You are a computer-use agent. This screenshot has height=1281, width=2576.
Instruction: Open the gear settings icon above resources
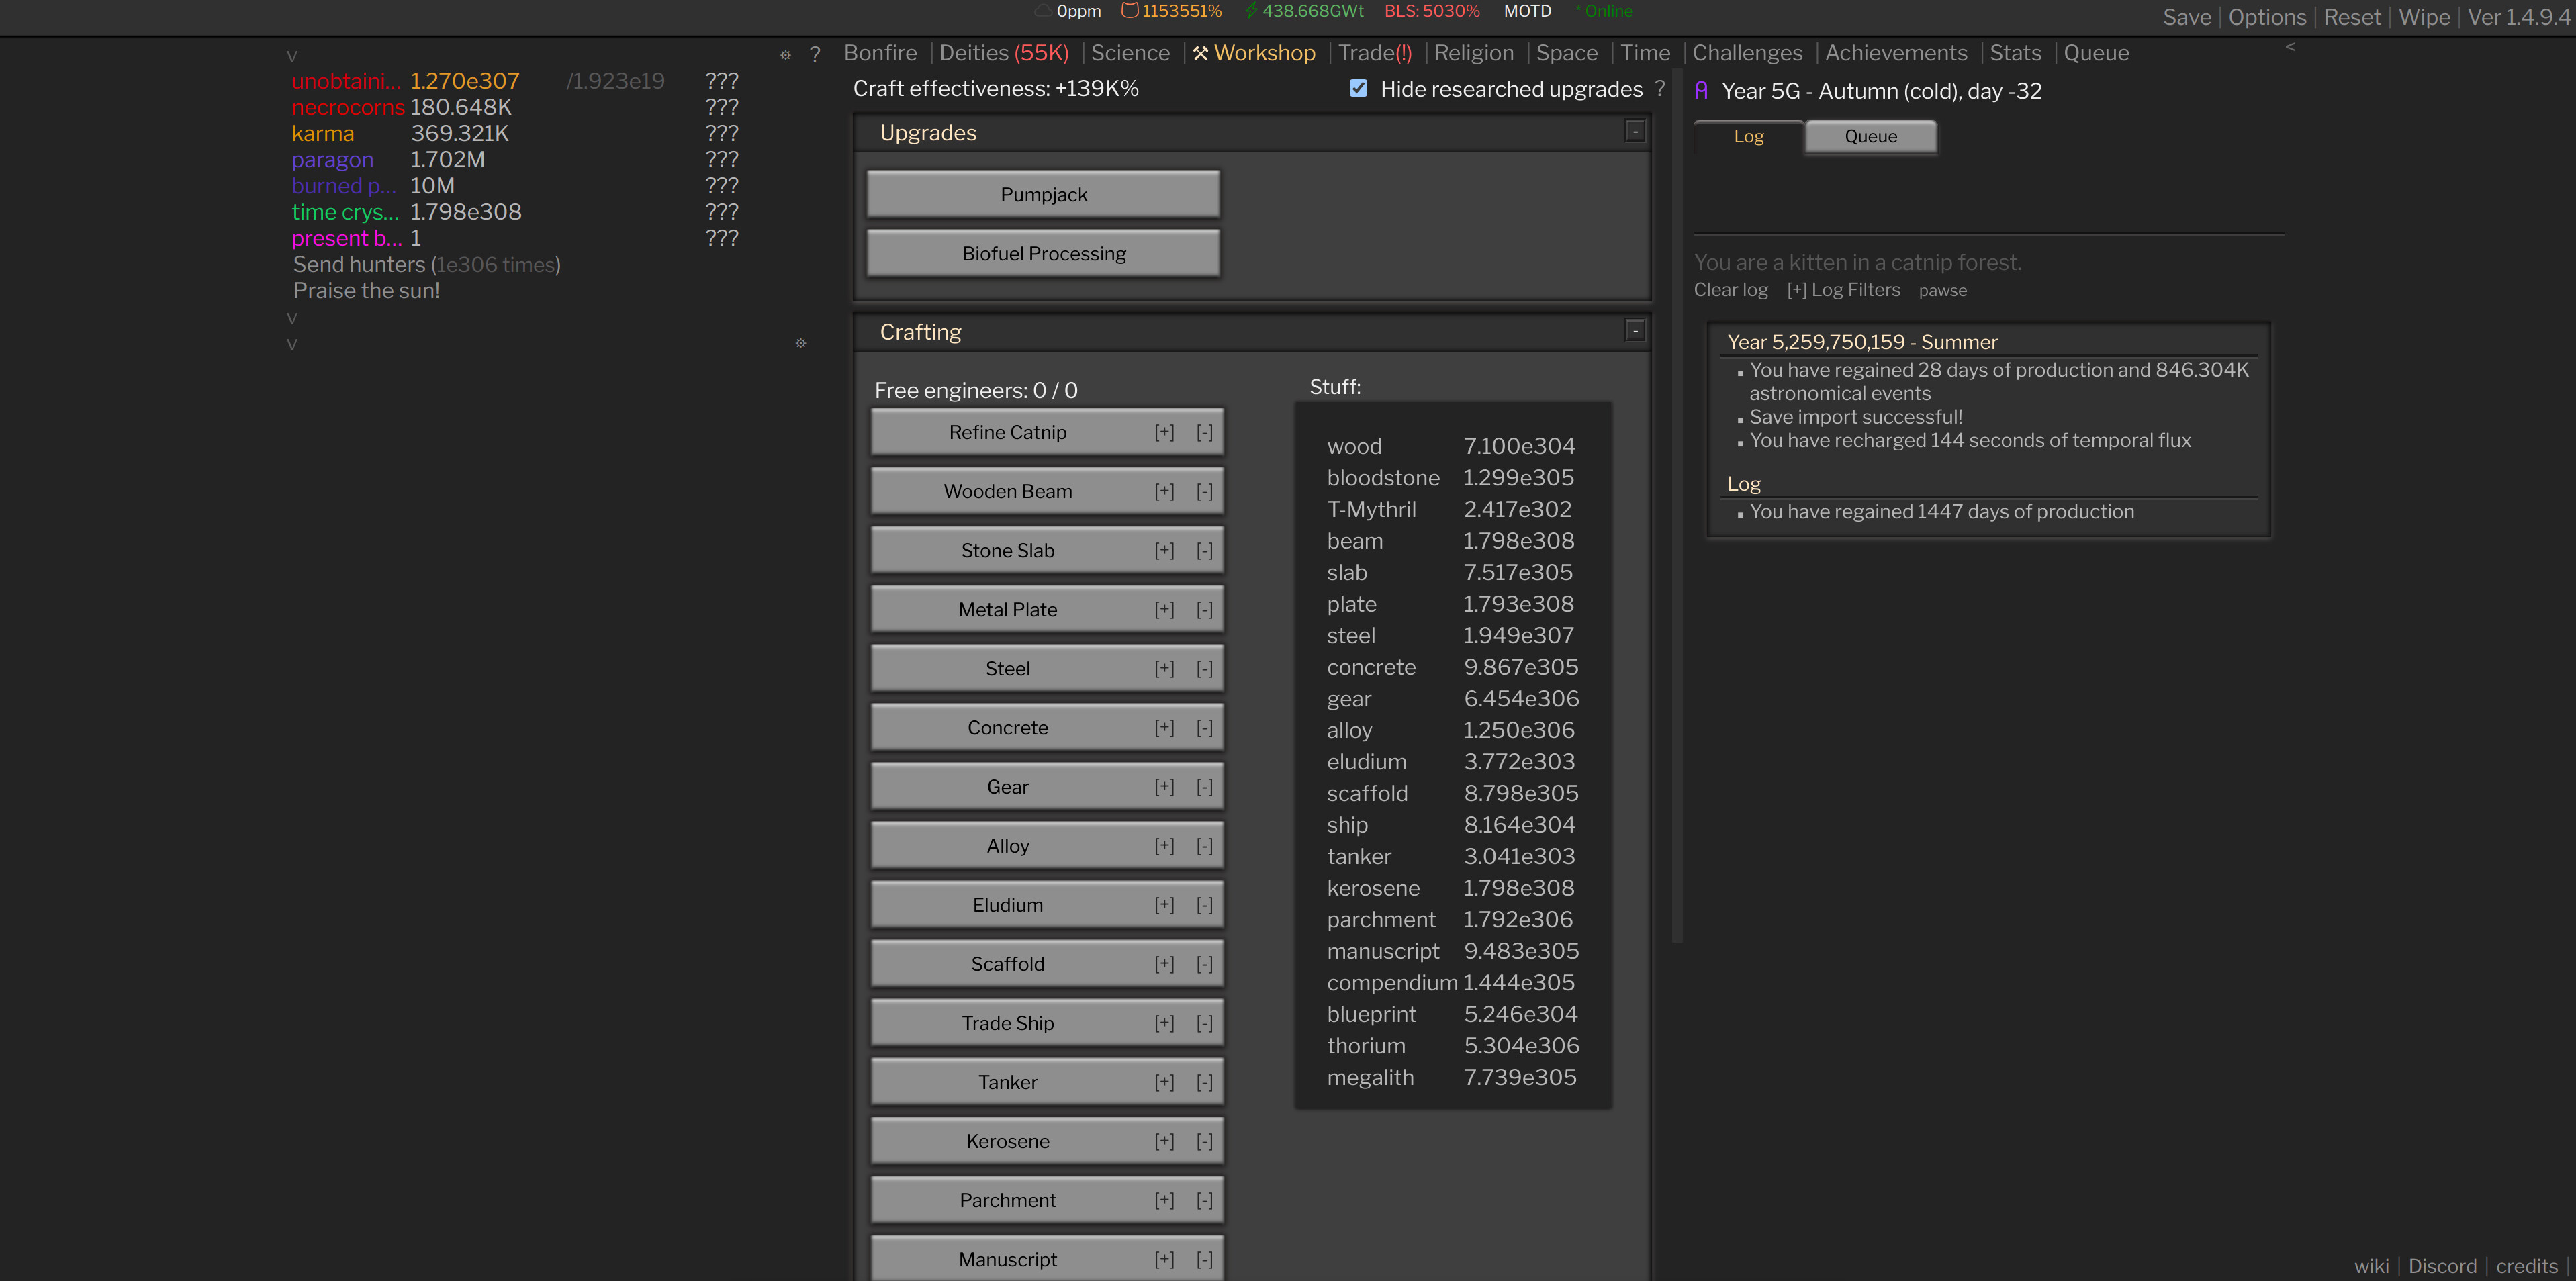point(786,56)
